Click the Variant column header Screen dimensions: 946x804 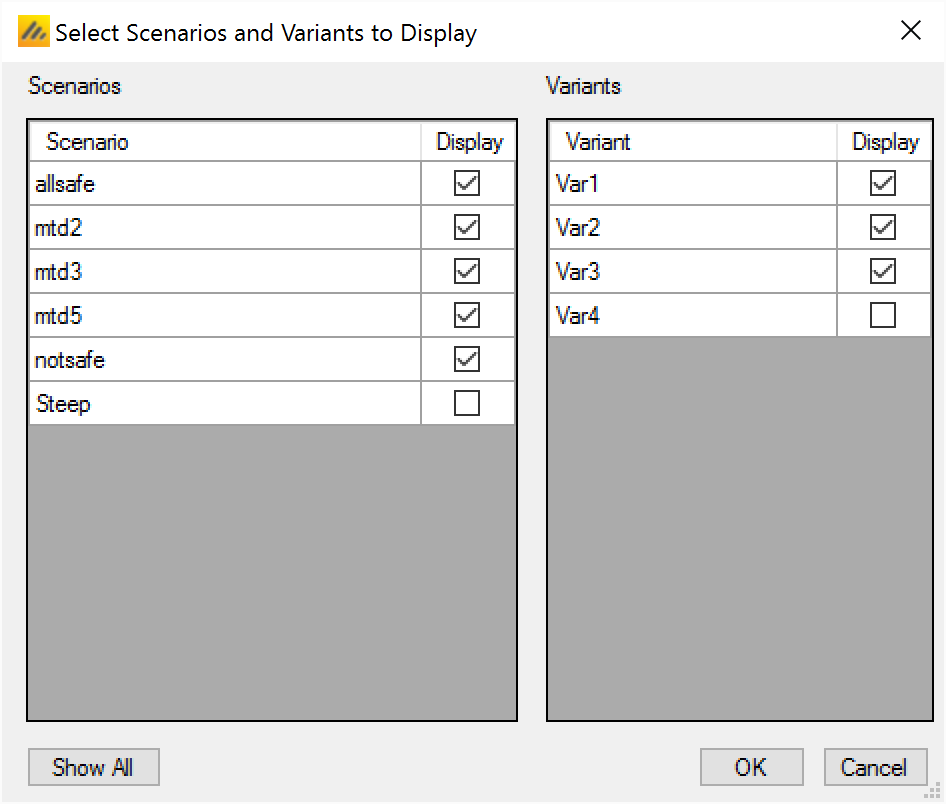point(692,142)
